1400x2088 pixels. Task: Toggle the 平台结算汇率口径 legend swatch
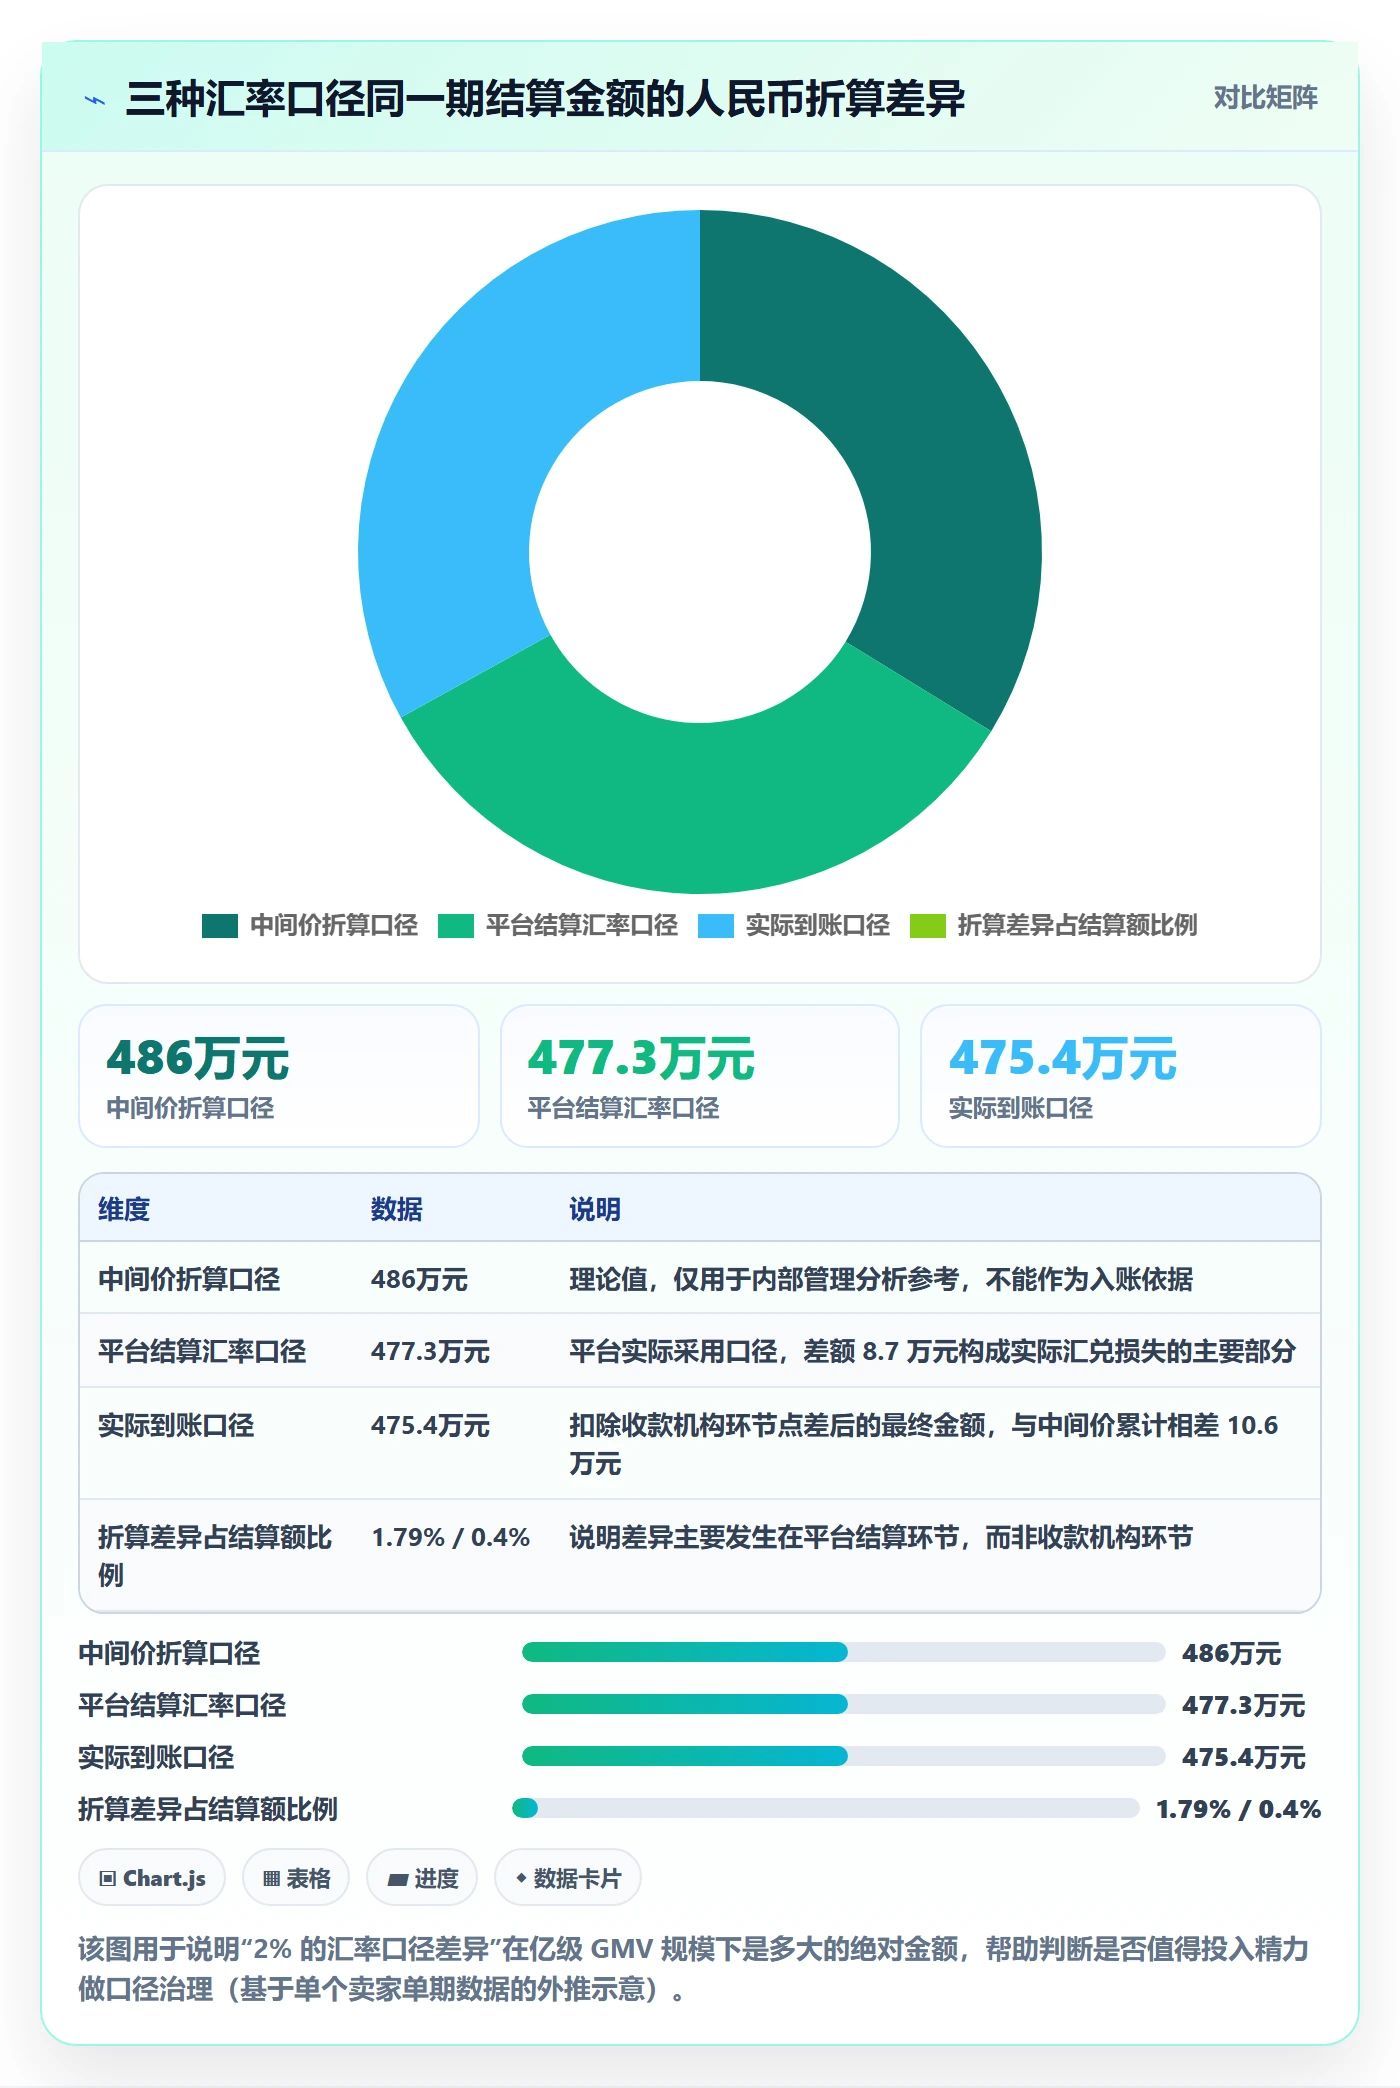(456, 926)
